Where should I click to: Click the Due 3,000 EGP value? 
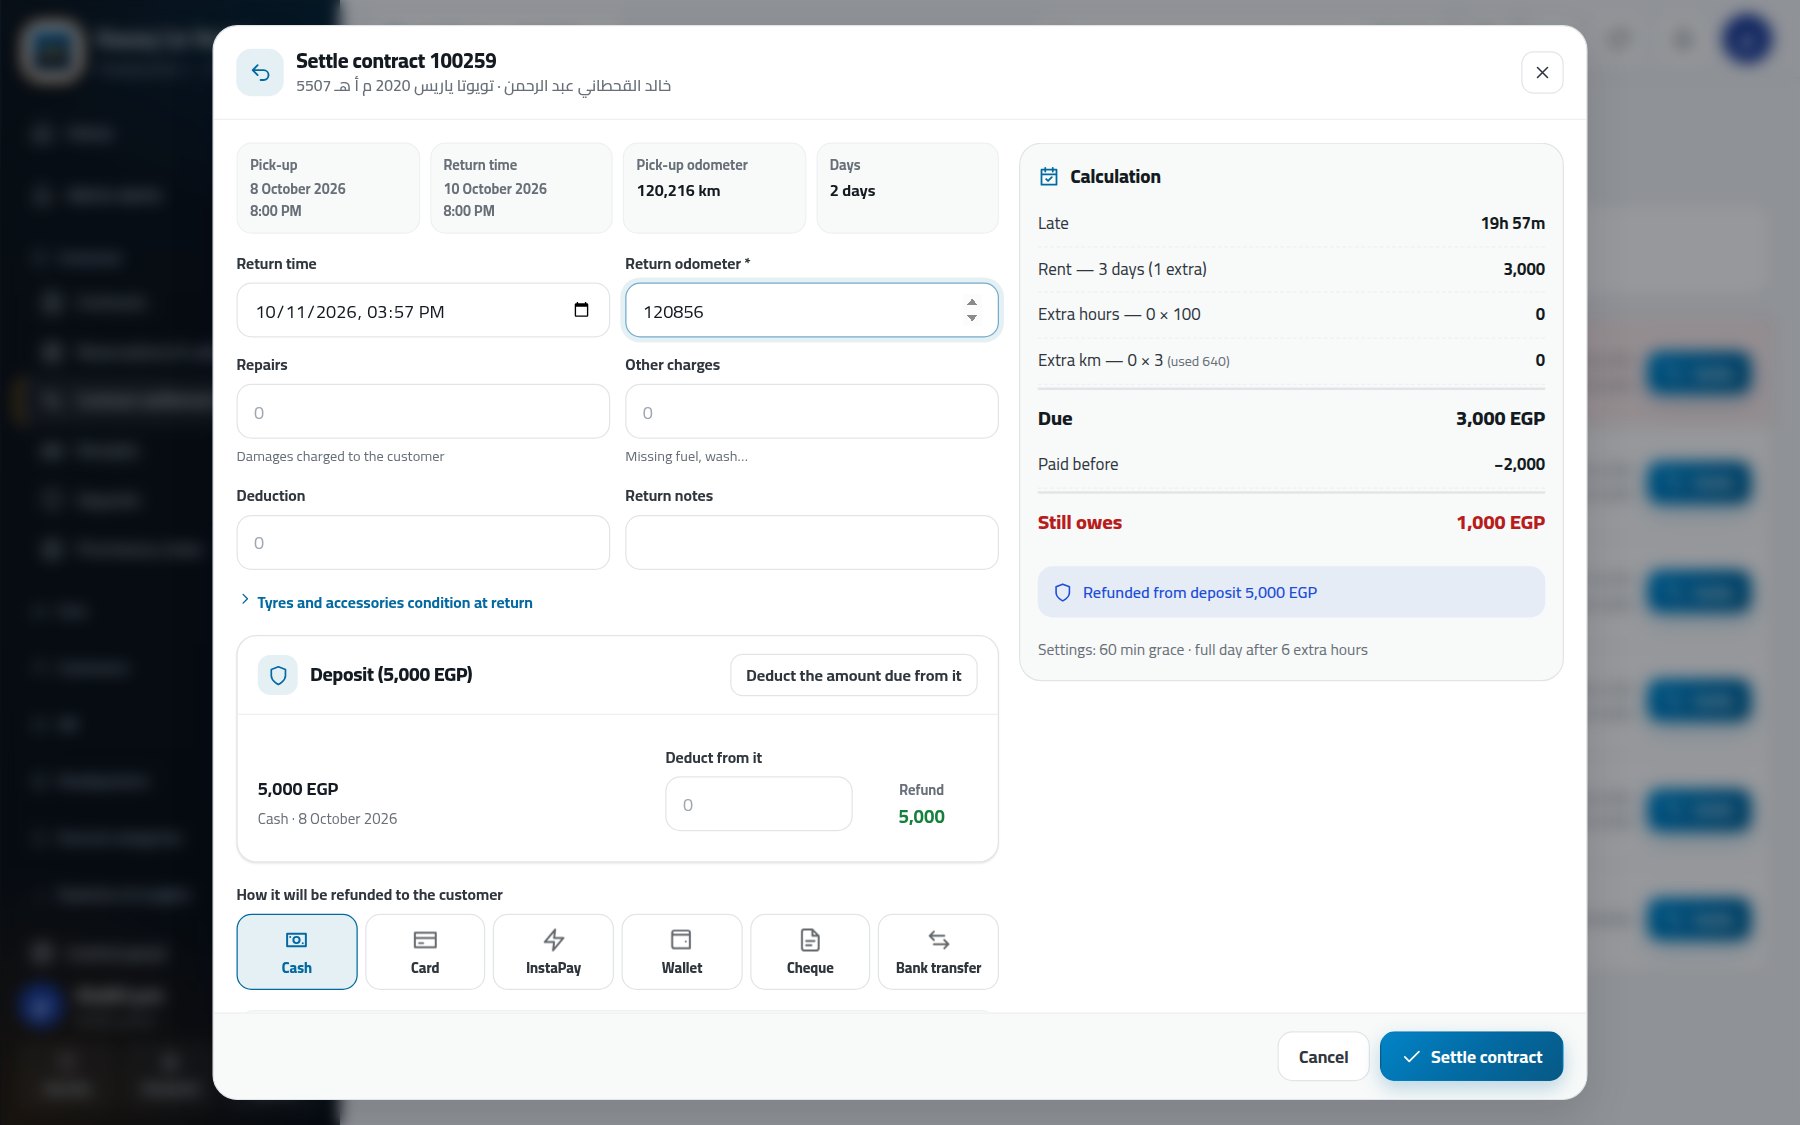1500,419
